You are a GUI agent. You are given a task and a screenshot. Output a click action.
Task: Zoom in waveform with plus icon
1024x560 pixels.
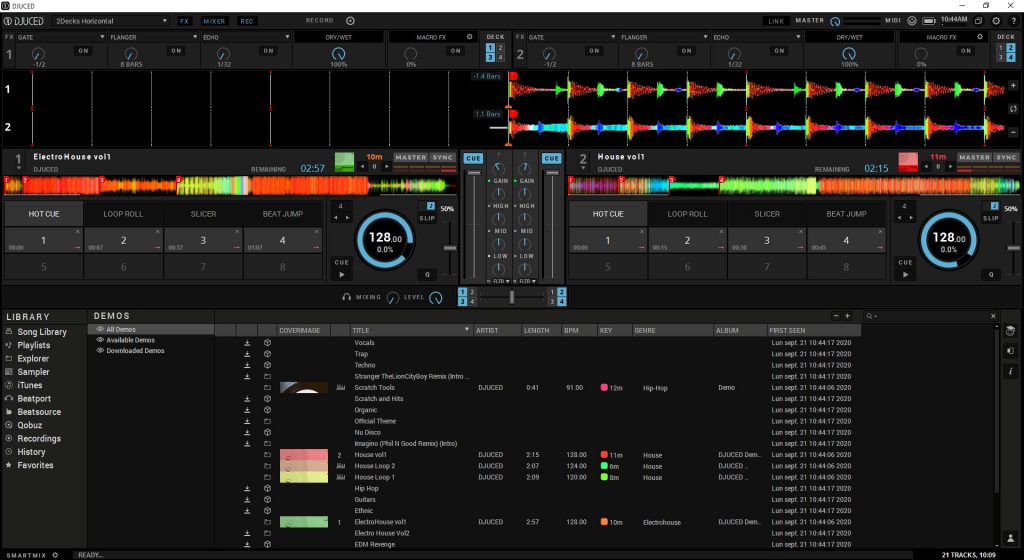click(1014, 86)
